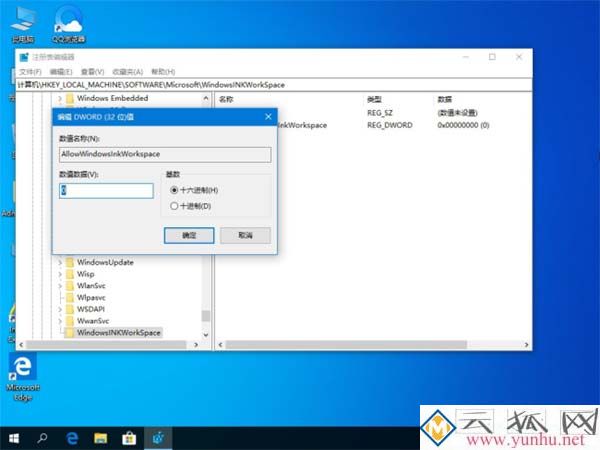
Task: Click the AllowWindowsInkWorkspace value name field
Action: 165,154
